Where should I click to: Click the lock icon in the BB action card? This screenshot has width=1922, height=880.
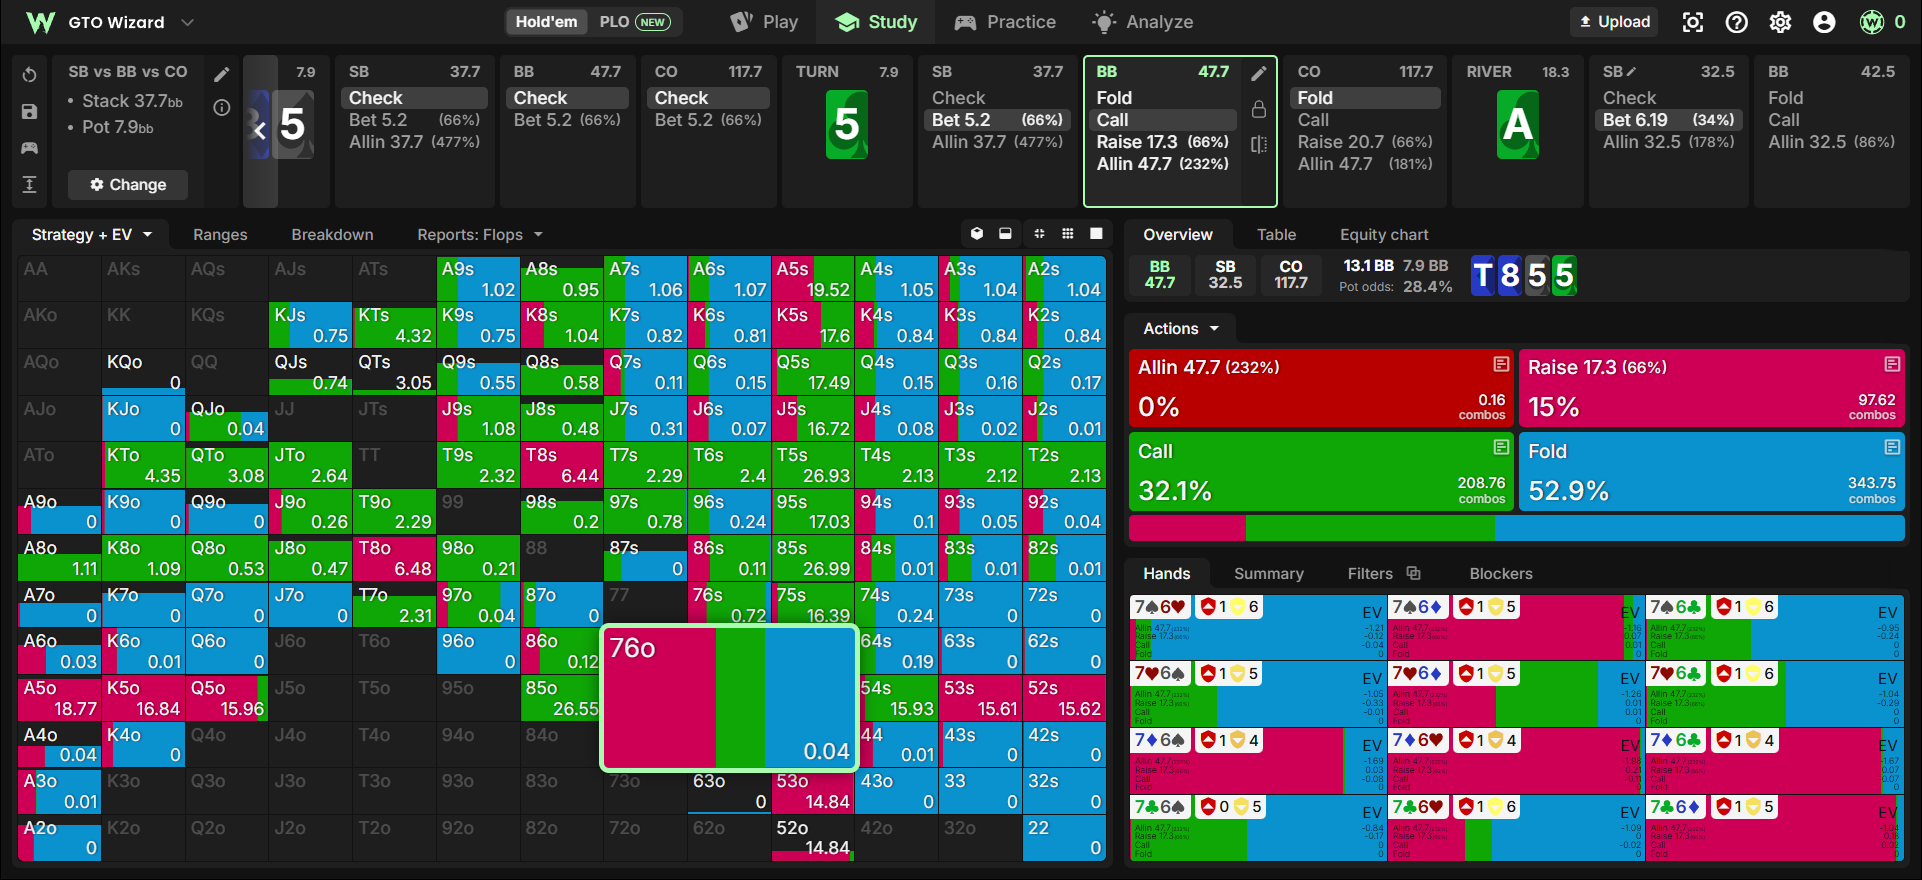(x=1259, y=108)
